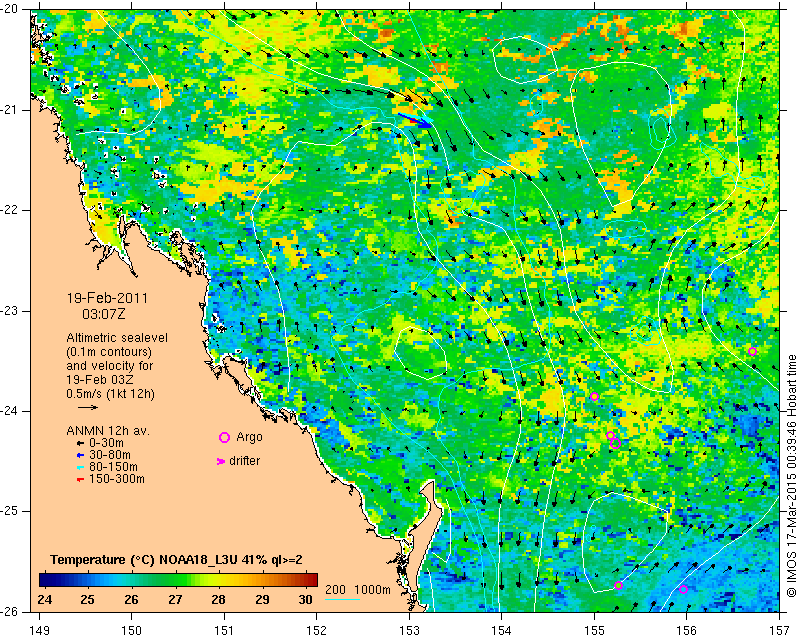Click the 'drifter' legend label
800x640 pixels.
[244, 461]
